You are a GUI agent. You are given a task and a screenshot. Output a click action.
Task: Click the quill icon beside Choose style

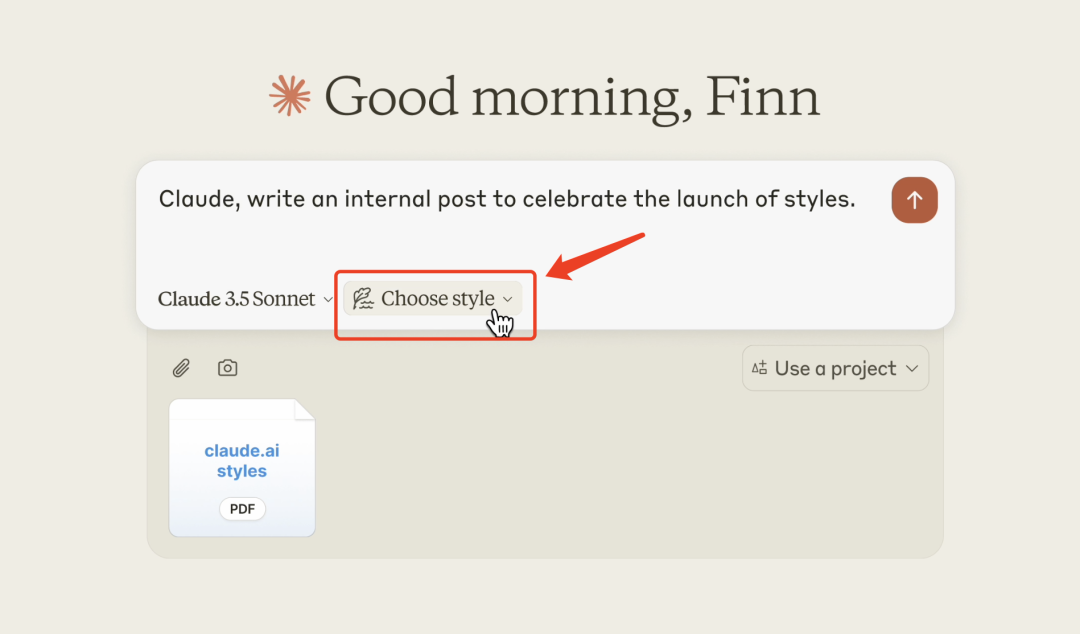tap(363, 298)
